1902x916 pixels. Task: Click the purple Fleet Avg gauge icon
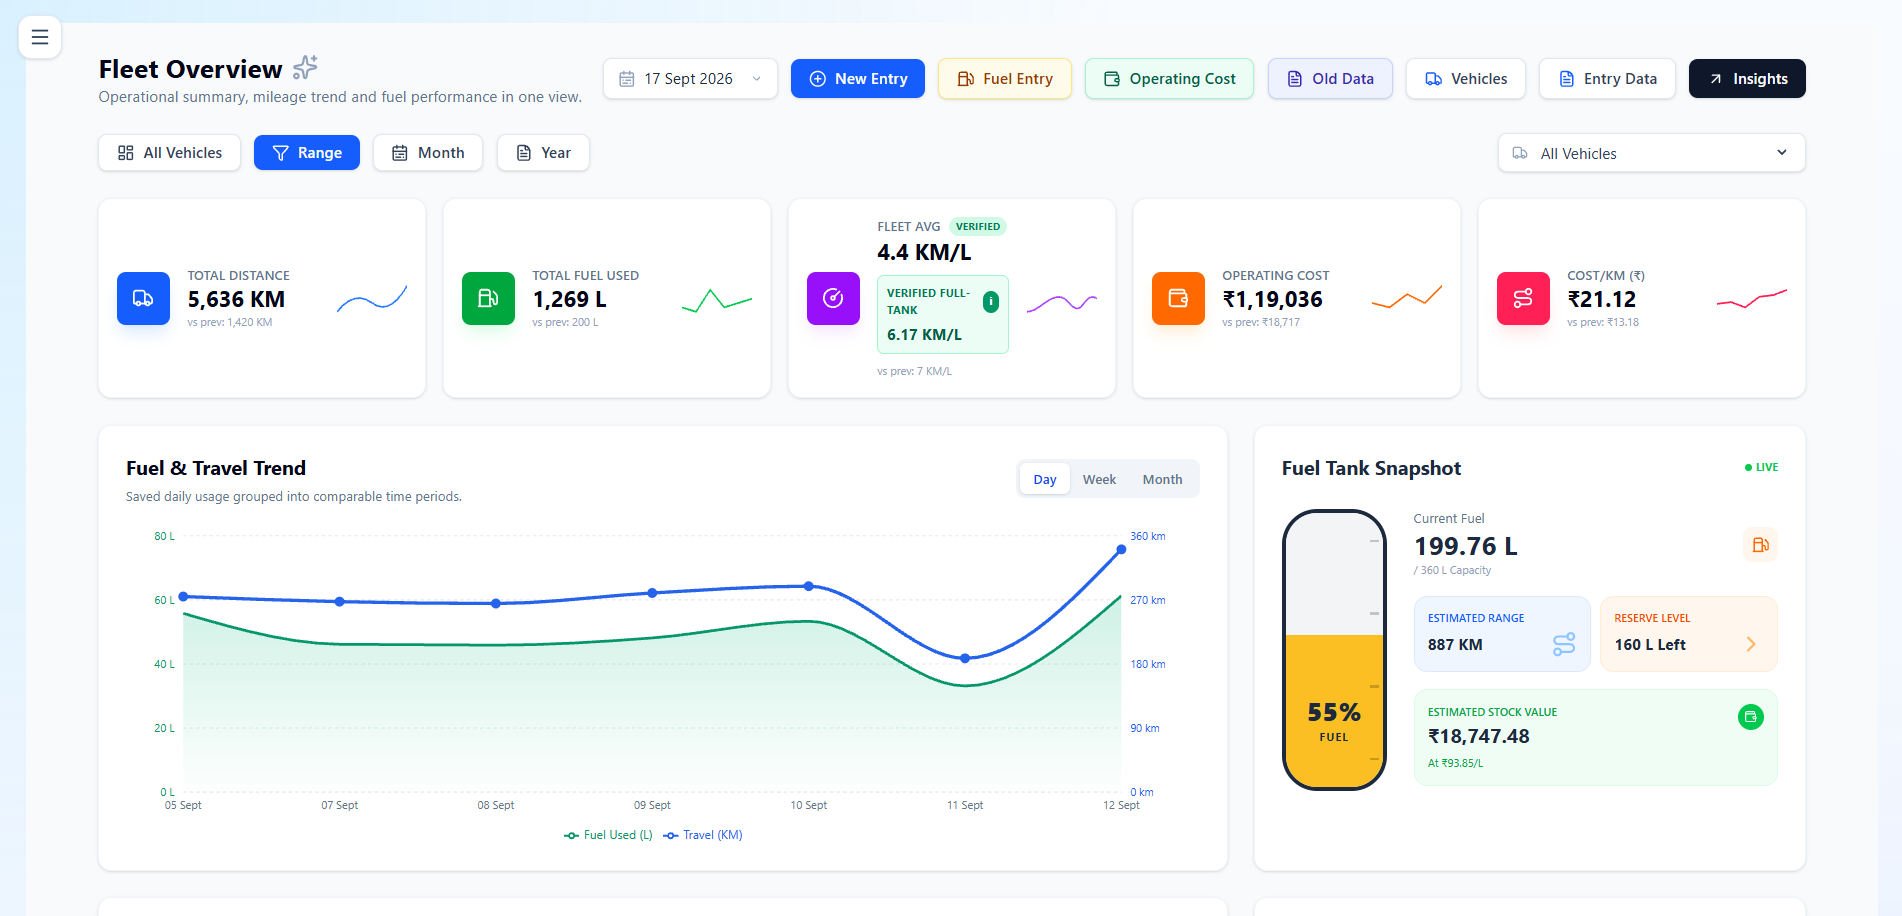(833, 298)
